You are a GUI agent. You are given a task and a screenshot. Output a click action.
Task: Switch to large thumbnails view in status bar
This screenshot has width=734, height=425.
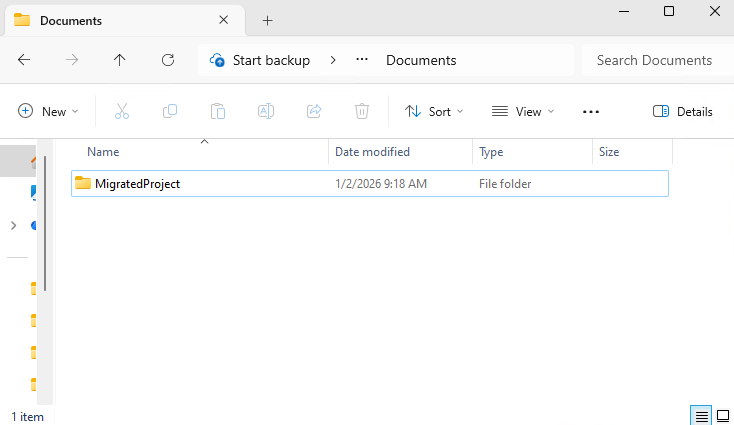pyautogui.click(x=722, y=416)
